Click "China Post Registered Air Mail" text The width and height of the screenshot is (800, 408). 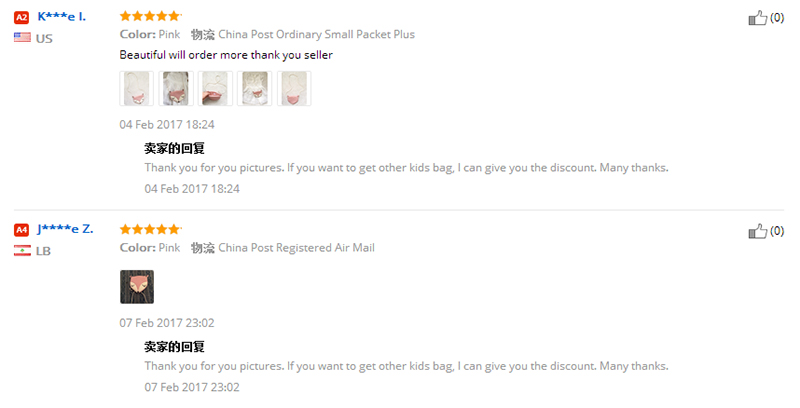pos(296,247)
